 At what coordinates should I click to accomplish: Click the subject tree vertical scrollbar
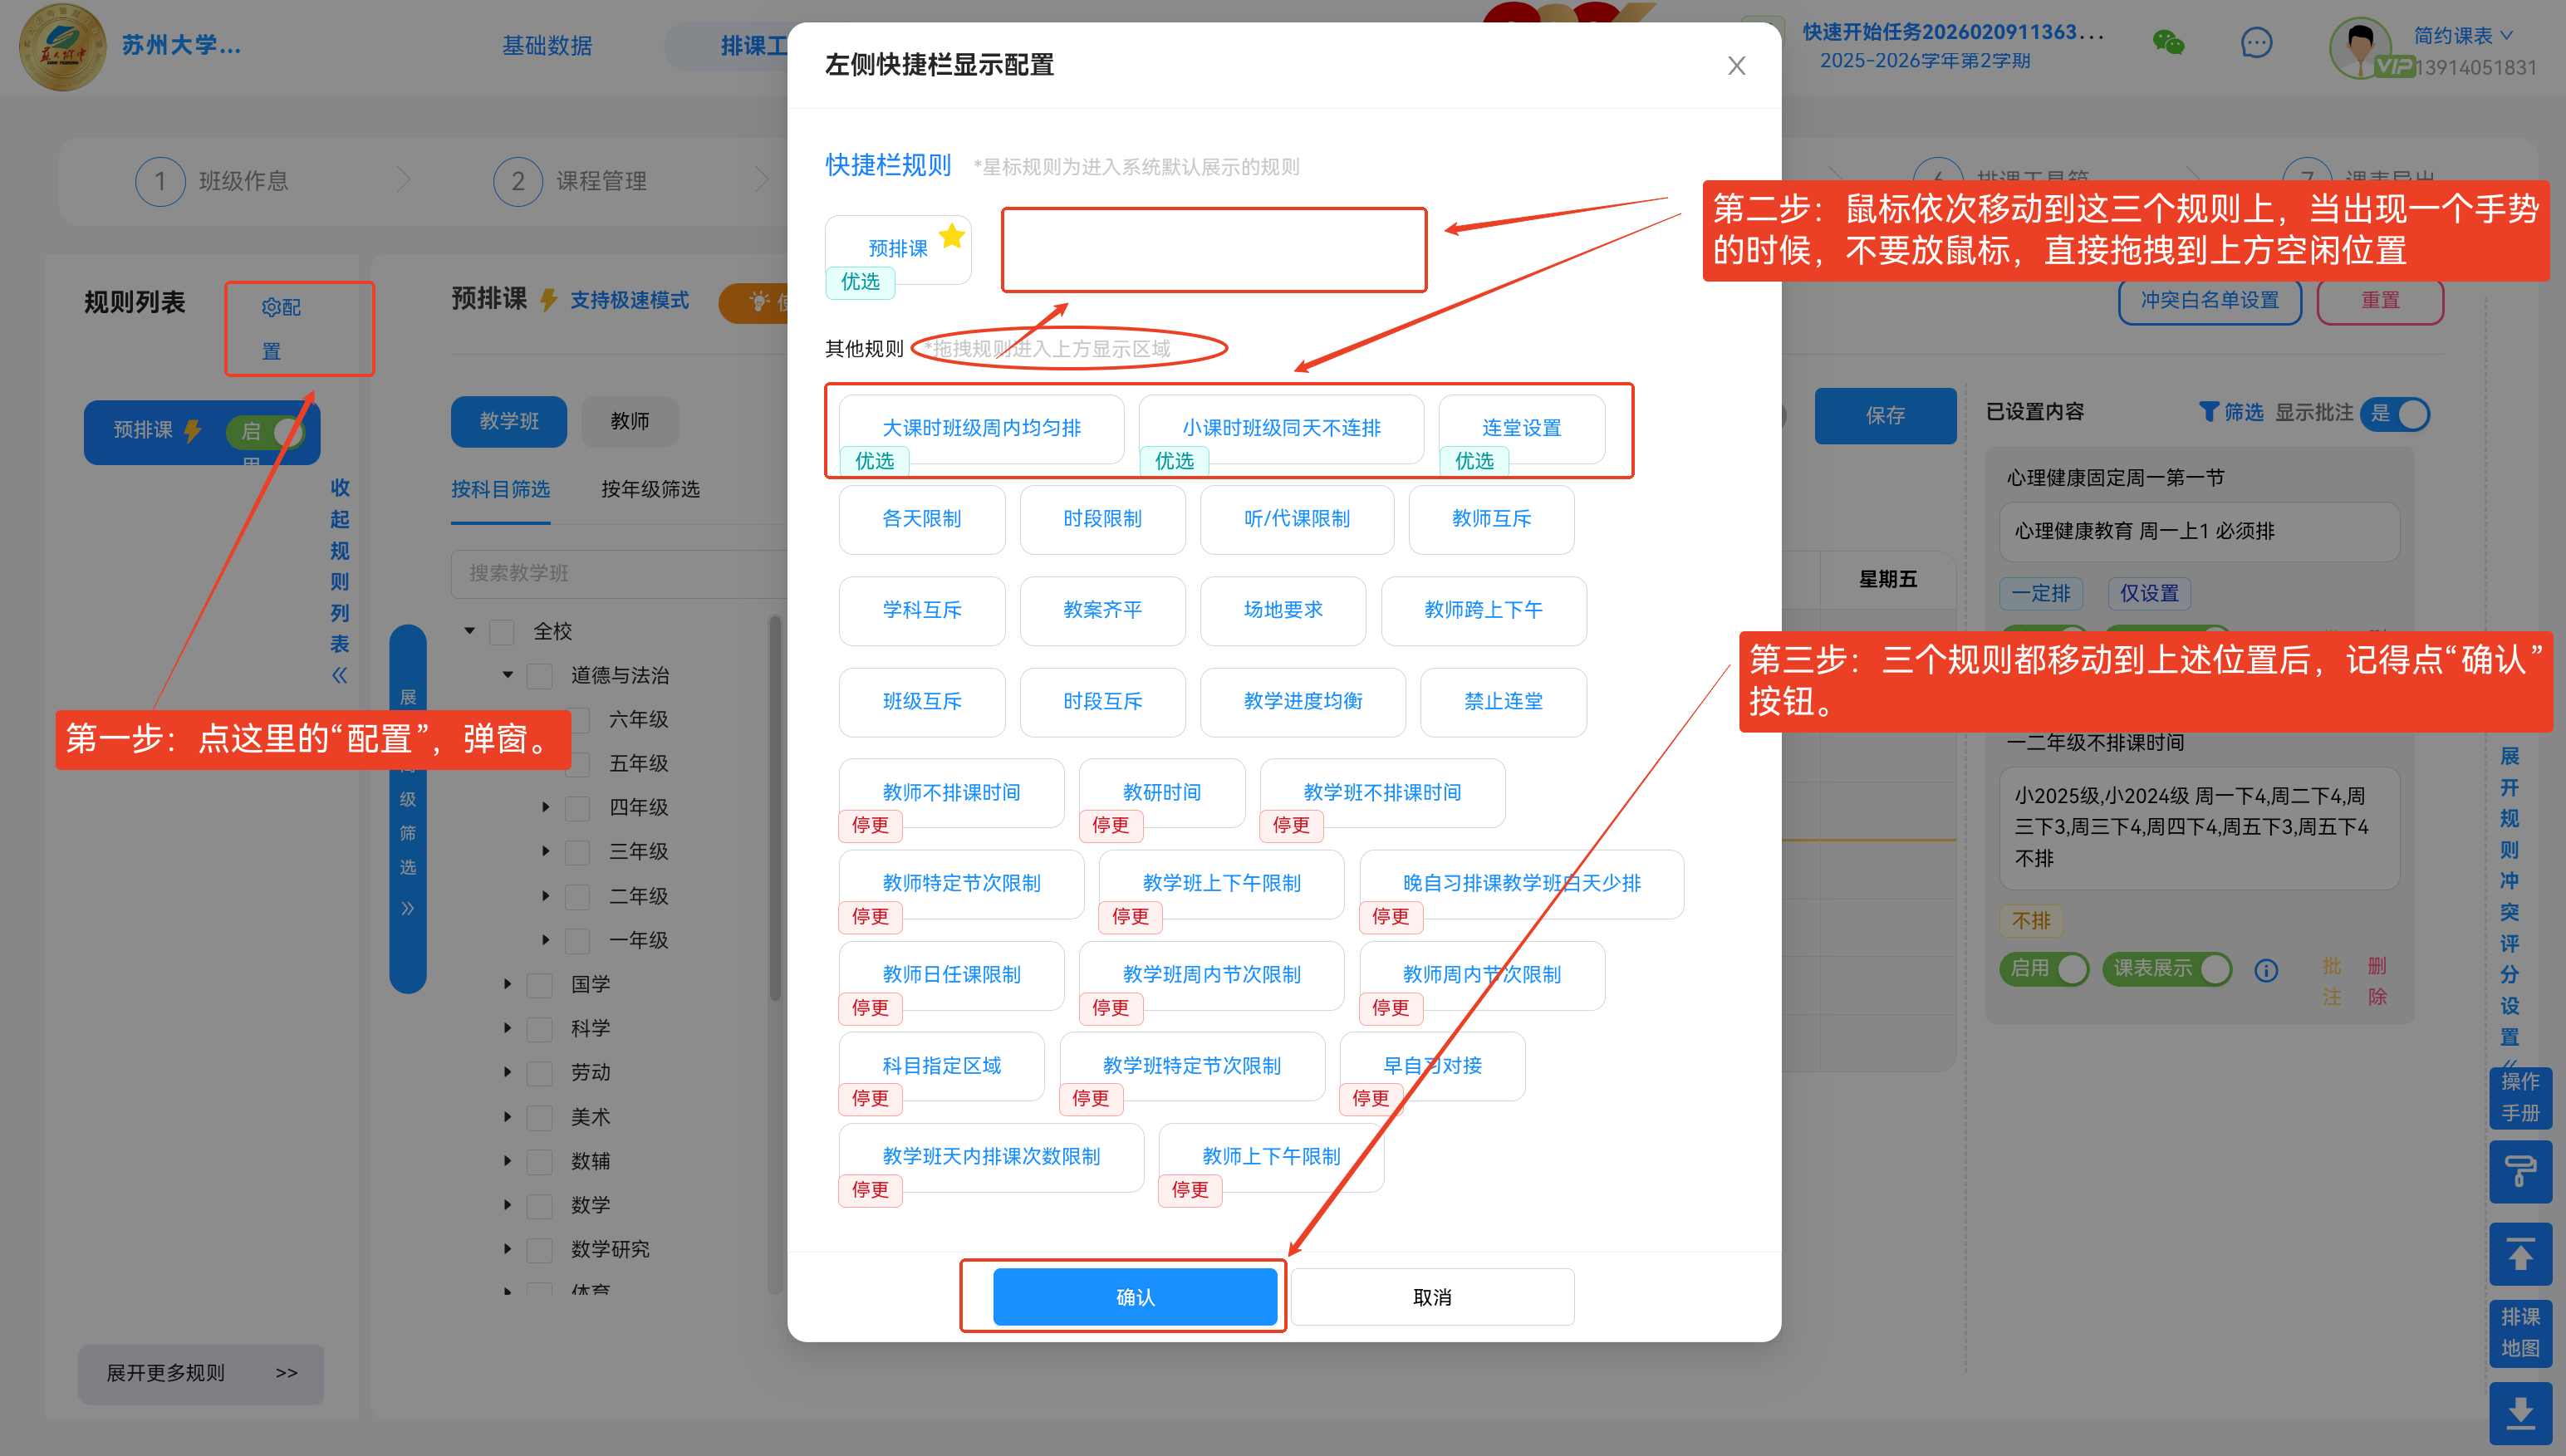click(x=775, y=809)
